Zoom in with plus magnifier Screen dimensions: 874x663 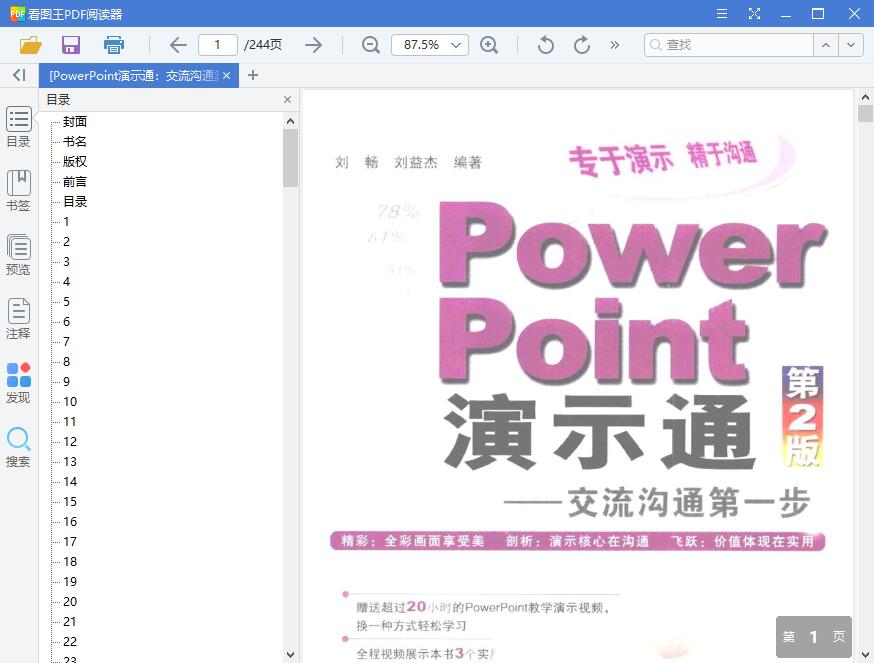pos(489,45)
